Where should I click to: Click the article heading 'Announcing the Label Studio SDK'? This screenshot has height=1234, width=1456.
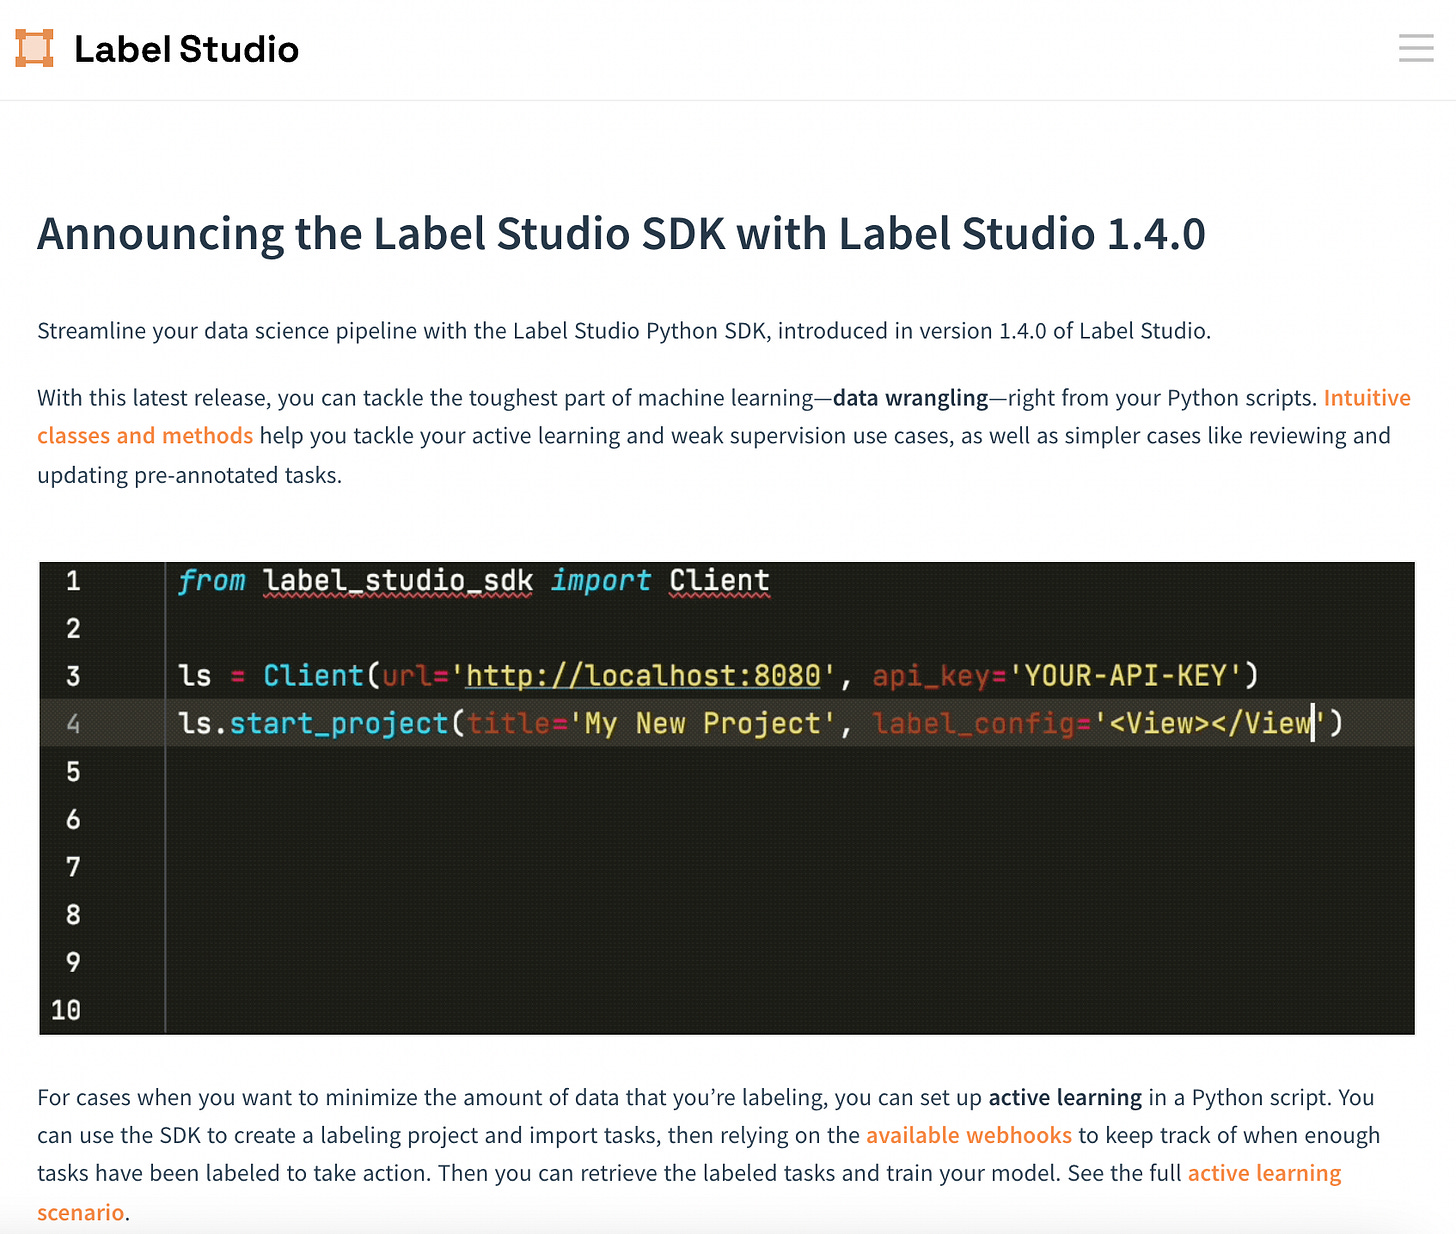[x=621, y=234]
